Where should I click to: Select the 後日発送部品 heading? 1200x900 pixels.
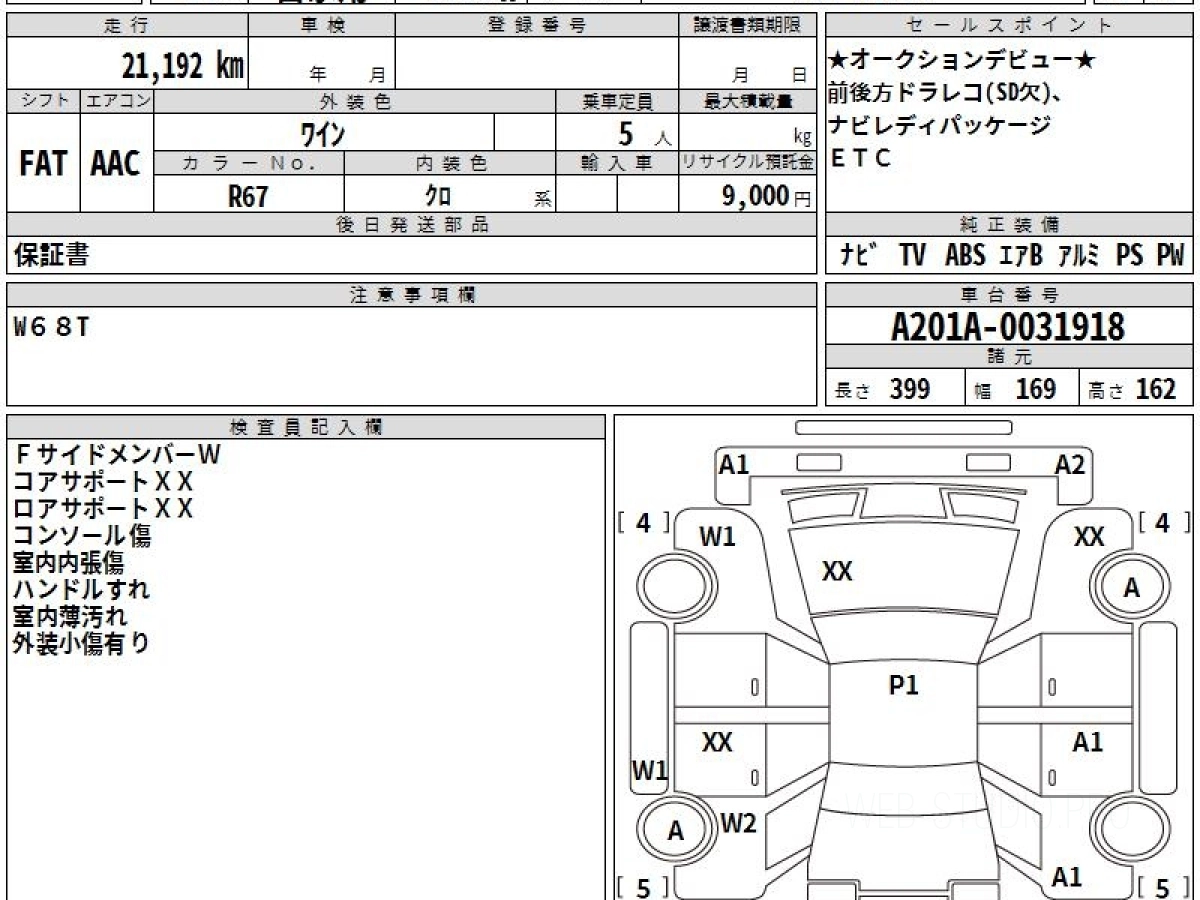point(412,225)
